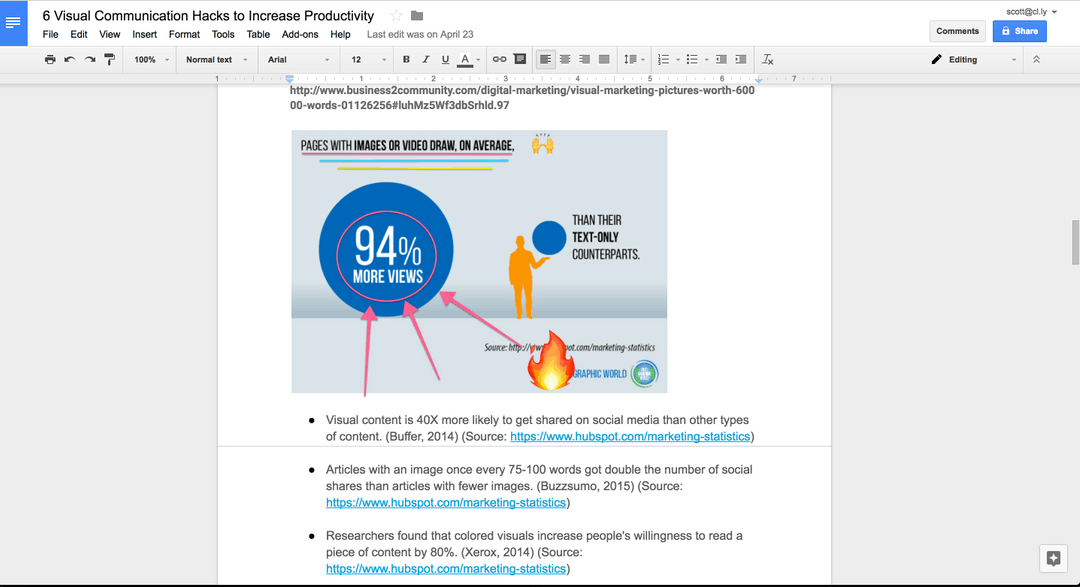This screenshot has width=1080, height=587.
Task: Open hubspot link in Xerox 2014 bullet
Action: (446, 569)
